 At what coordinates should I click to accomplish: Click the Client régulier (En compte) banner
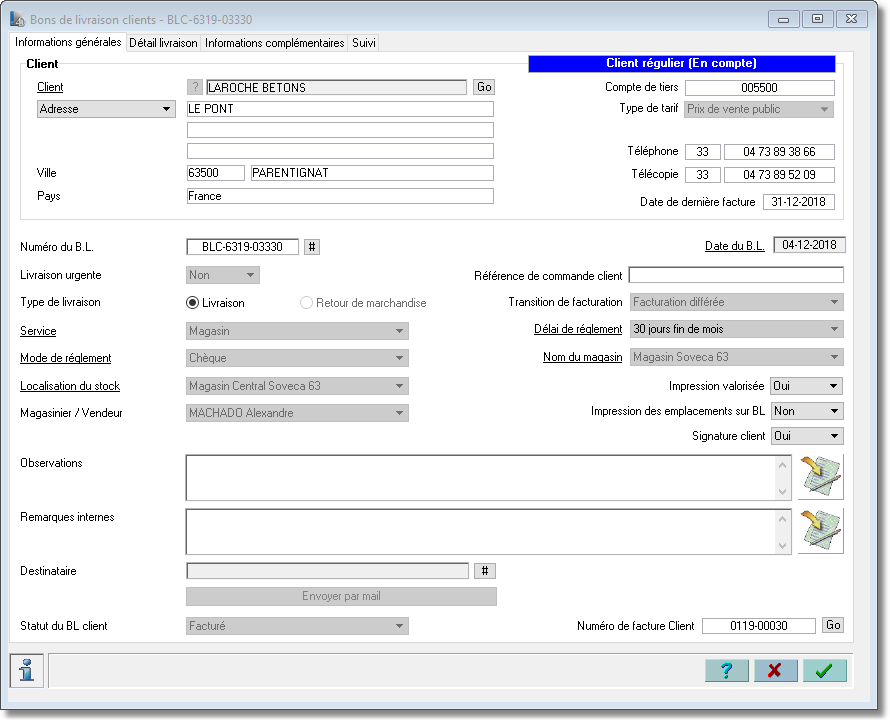pos(682,64)
